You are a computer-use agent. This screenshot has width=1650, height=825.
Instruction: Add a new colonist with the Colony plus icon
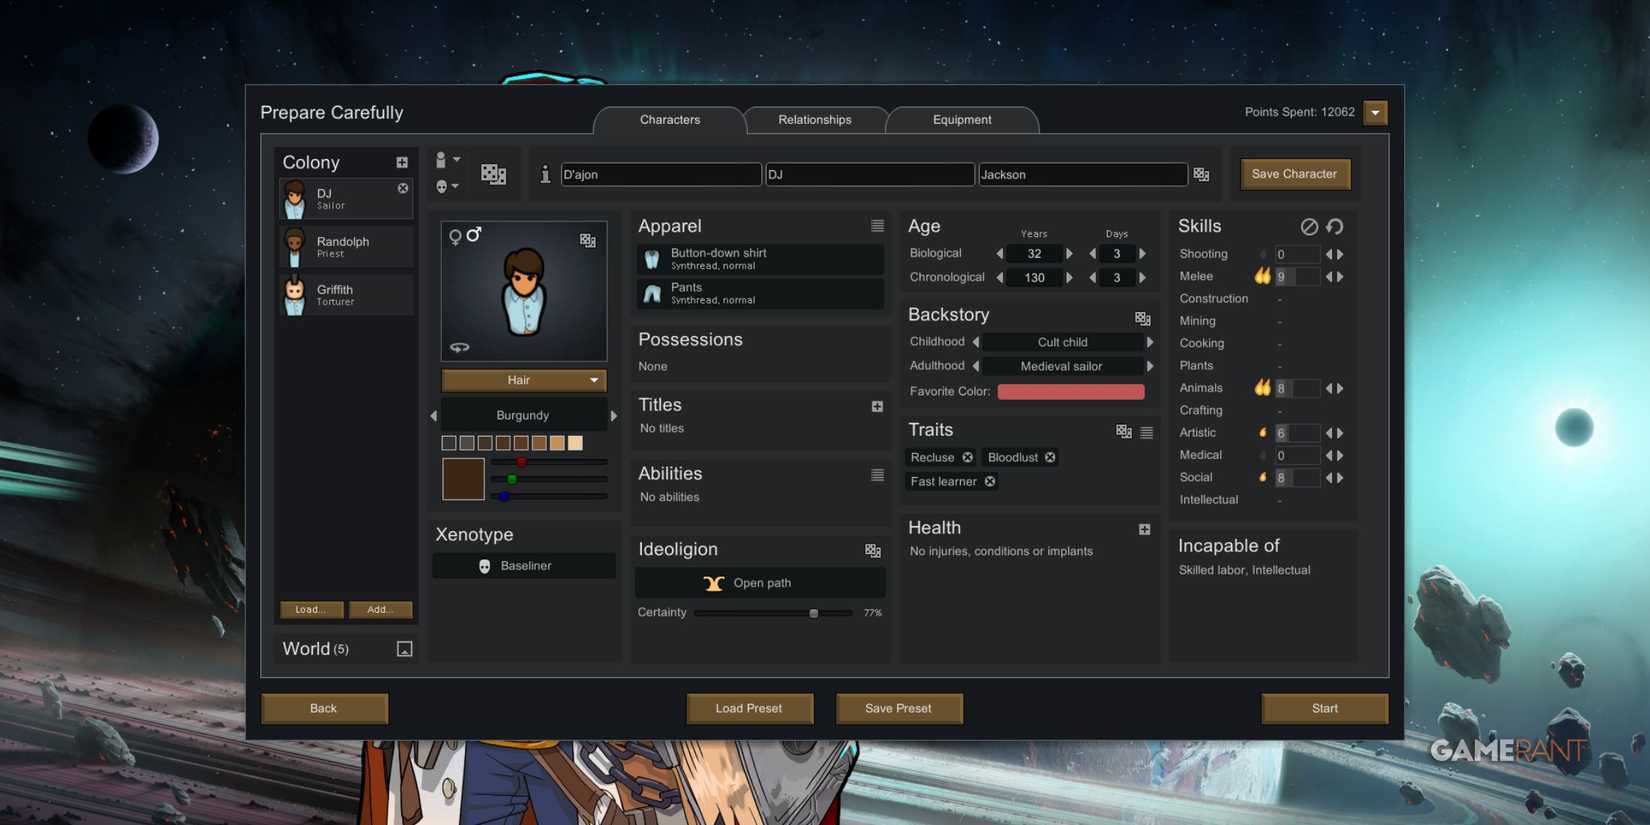[401, 162]
